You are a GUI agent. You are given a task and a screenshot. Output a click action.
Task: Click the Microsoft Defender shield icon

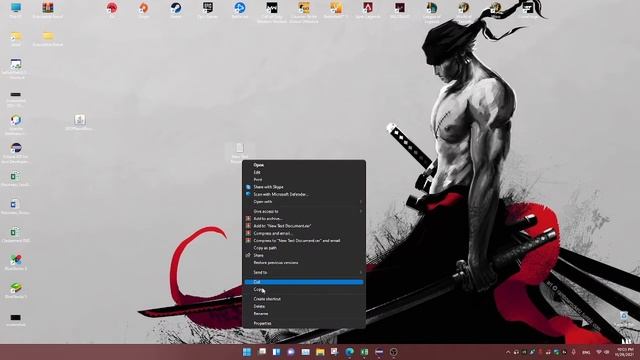tap(248, 194)
